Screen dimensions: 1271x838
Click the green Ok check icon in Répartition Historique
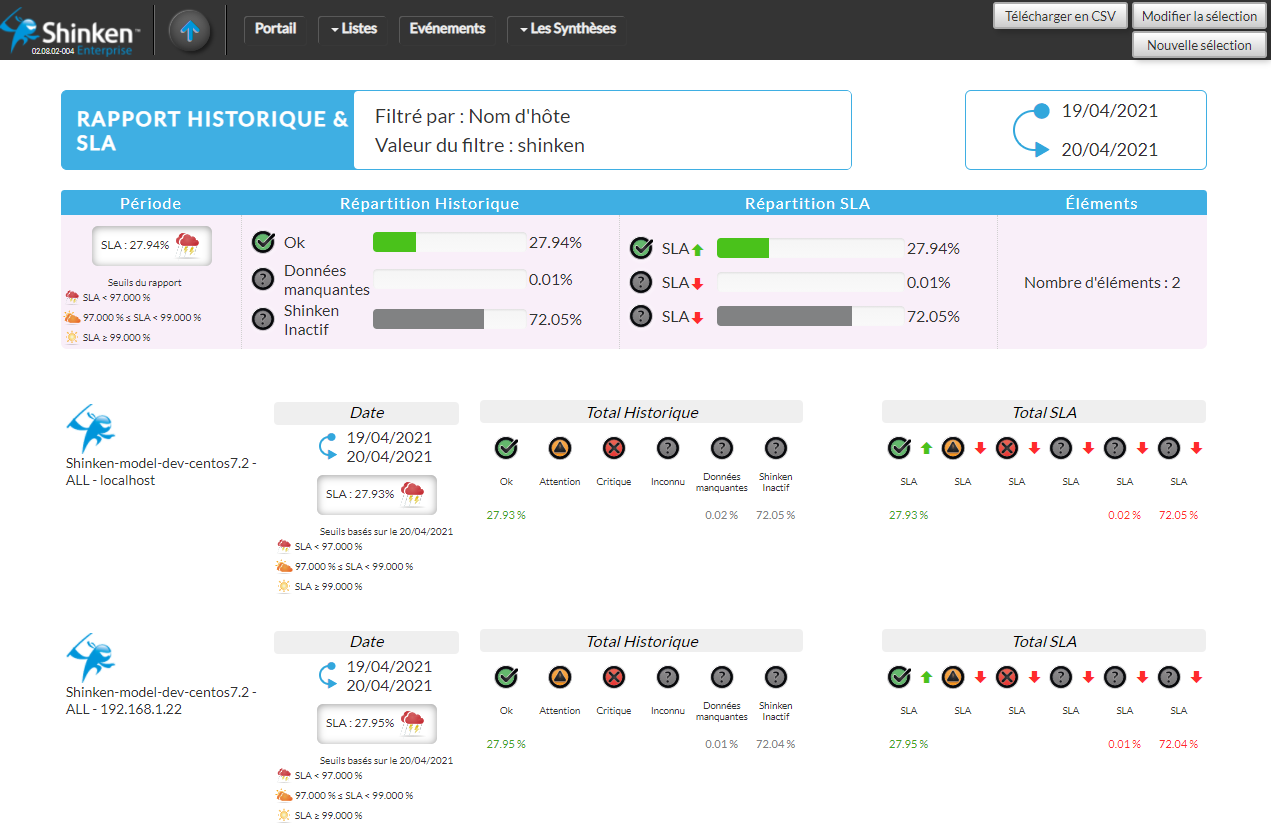263,242
